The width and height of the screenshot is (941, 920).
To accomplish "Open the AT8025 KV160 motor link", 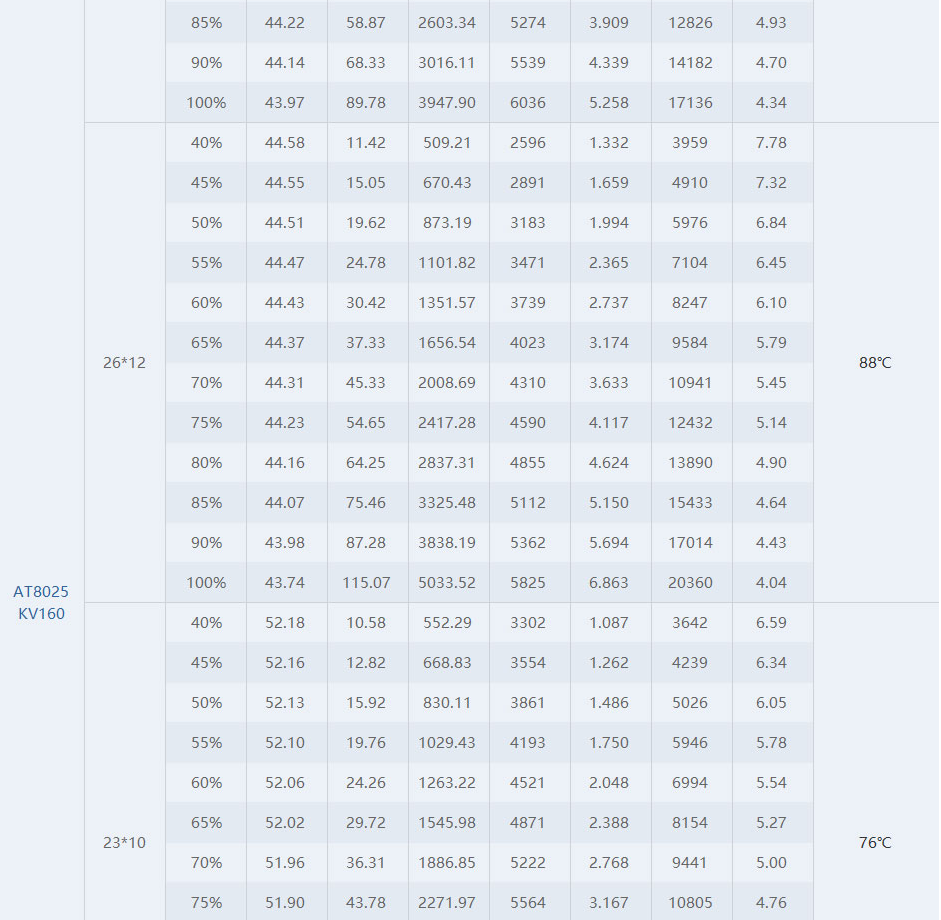I will [x=41, y=603].
